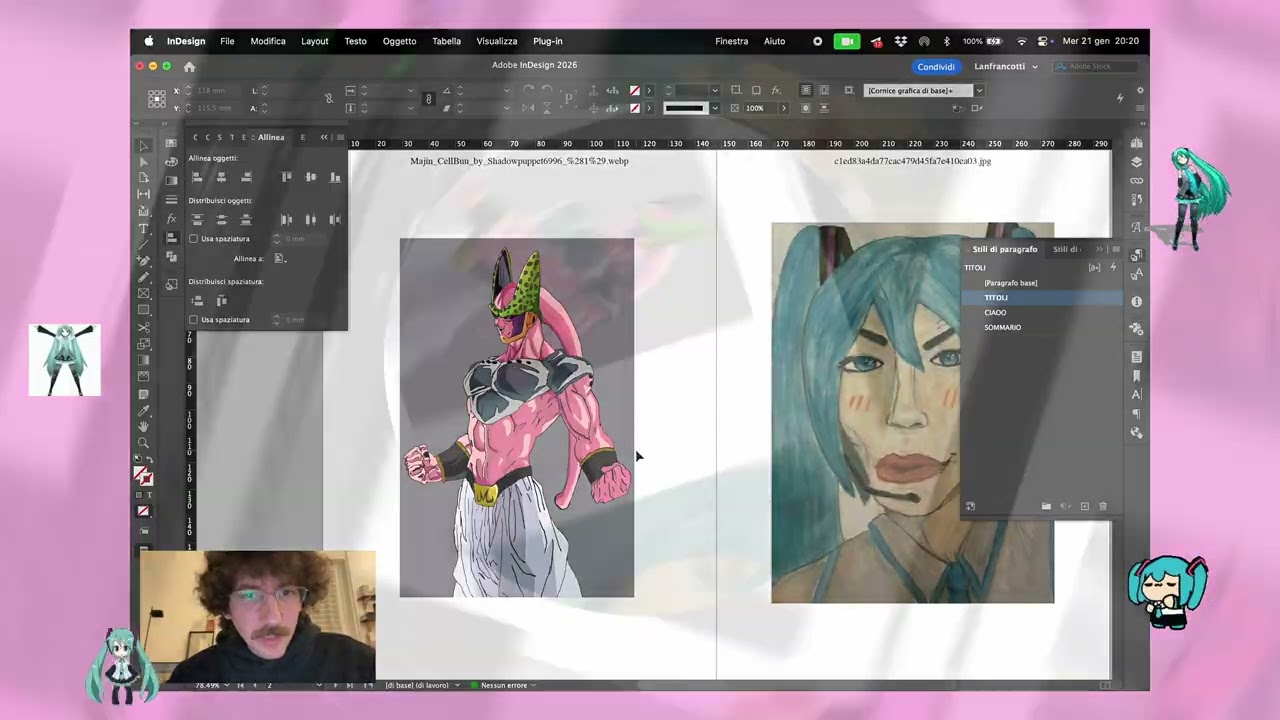Open Dropbox menu bar icon

click(901, 41)
